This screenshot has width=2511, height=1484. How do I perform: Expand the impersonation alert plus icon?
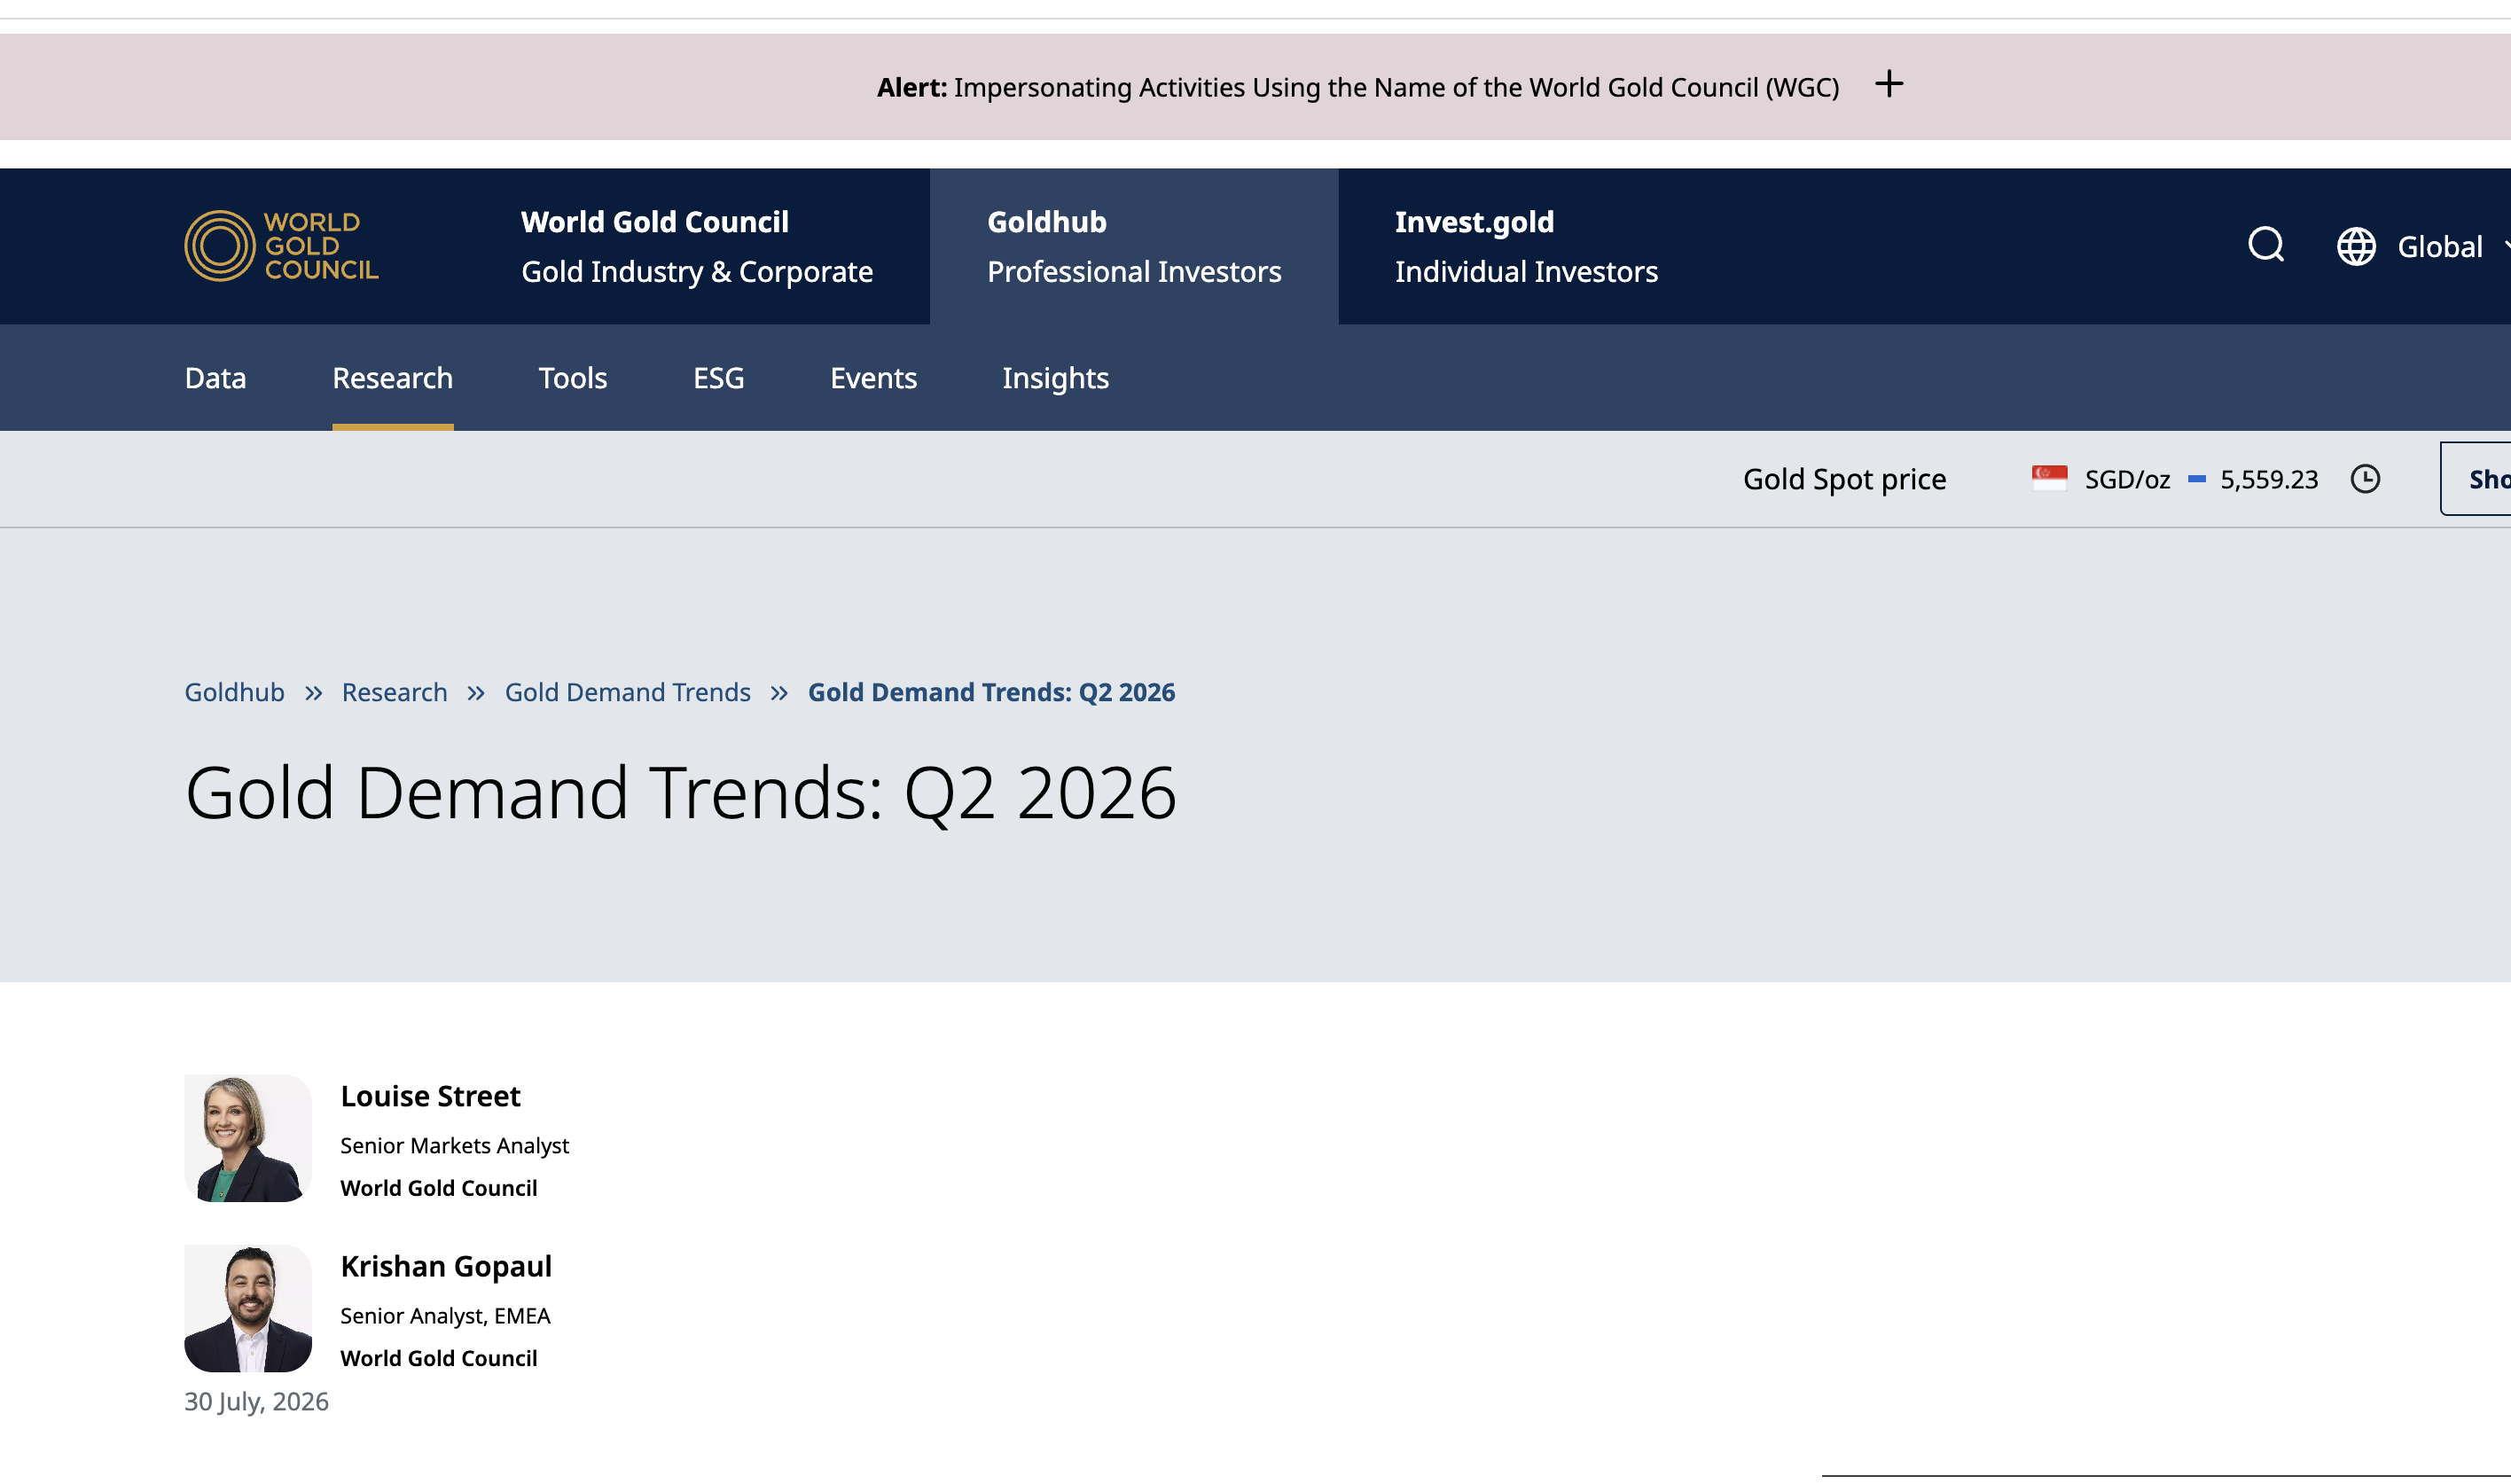point(1889,84)
